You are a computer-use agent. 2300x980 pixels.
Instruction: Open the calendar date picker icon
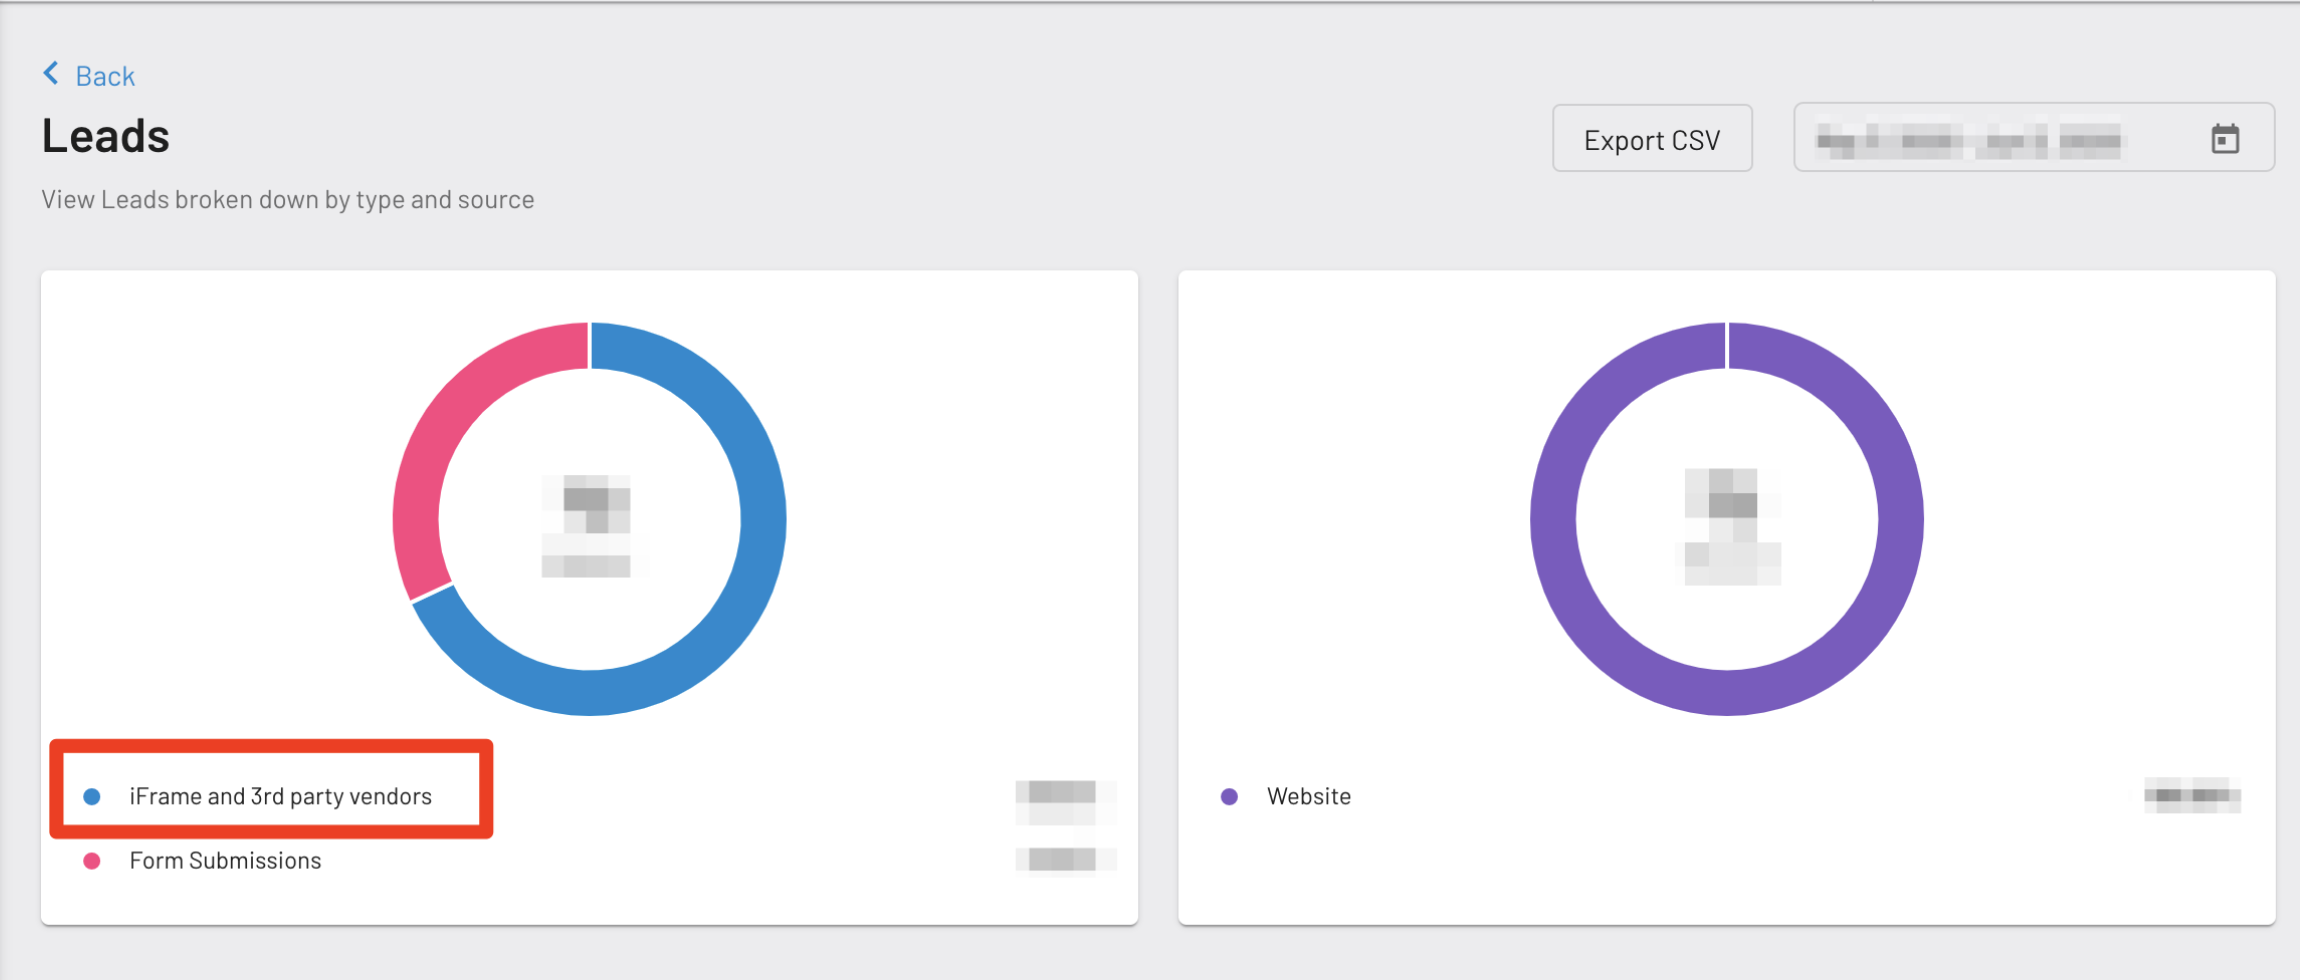2226,138
